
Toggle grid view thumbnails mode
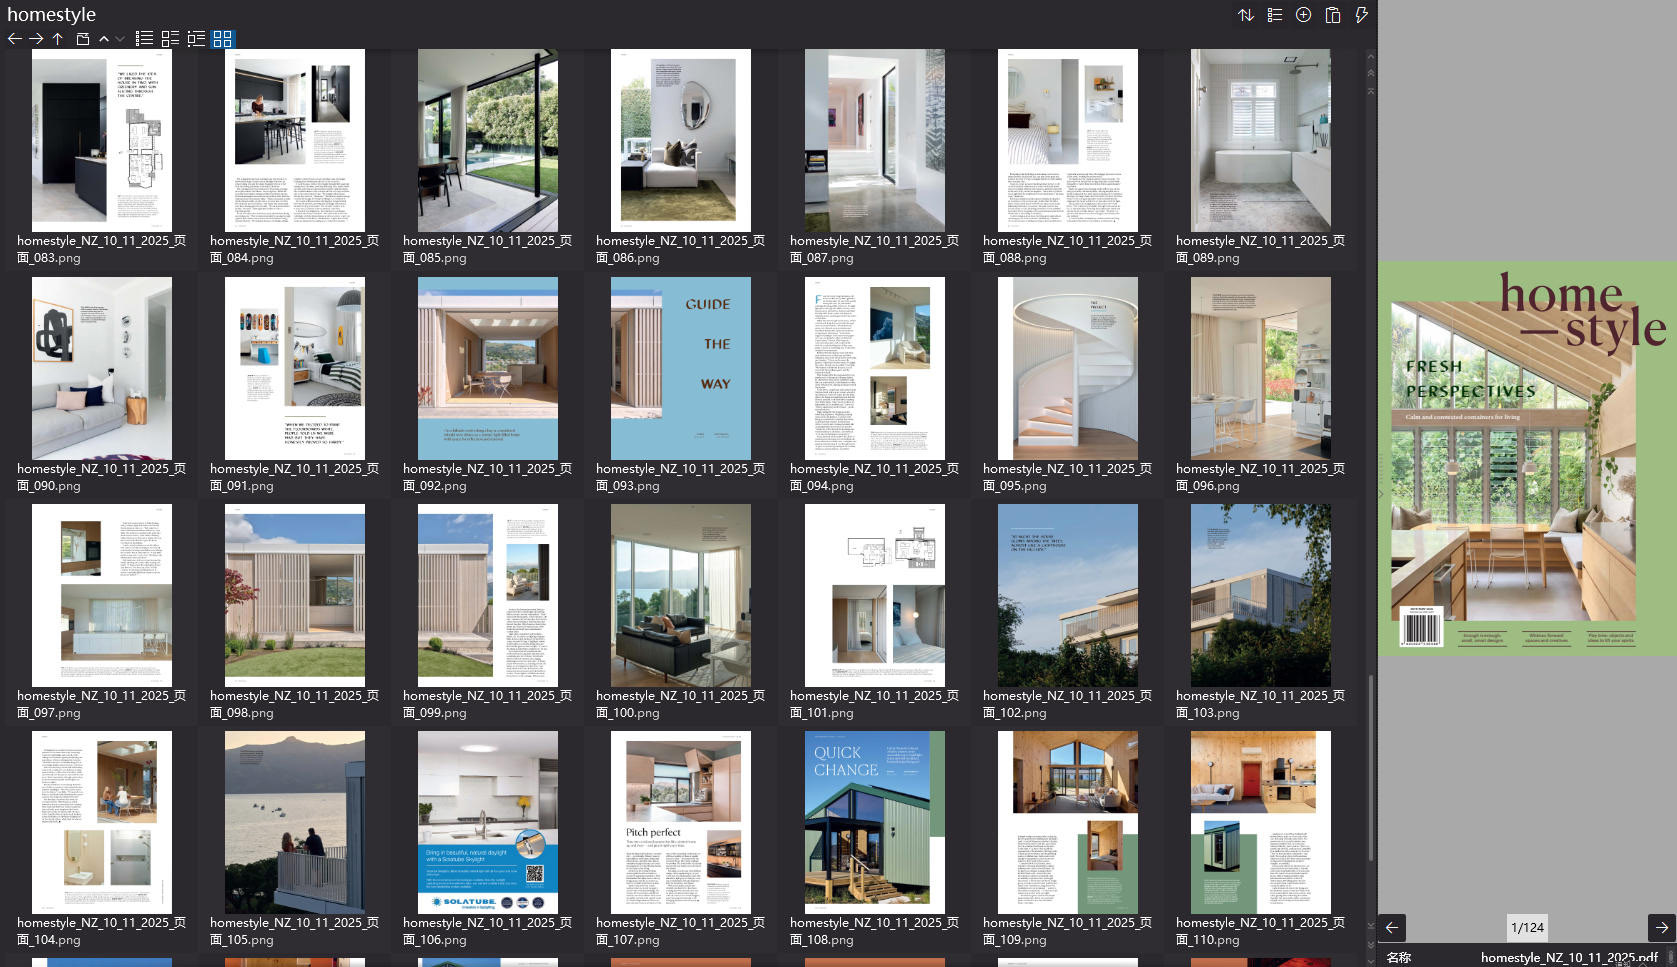[223, 39]
